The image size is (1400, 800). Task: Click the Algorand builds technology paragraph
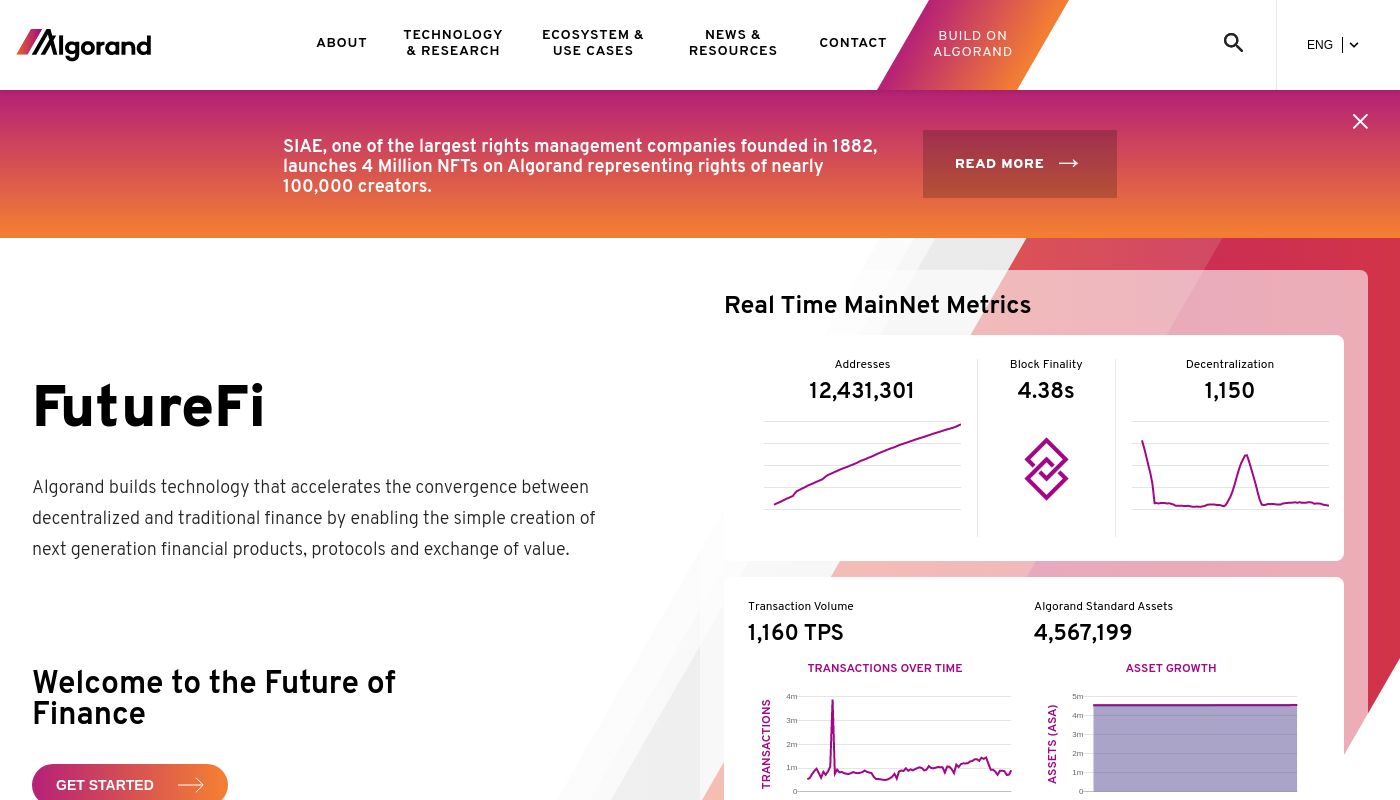(314, 518)
